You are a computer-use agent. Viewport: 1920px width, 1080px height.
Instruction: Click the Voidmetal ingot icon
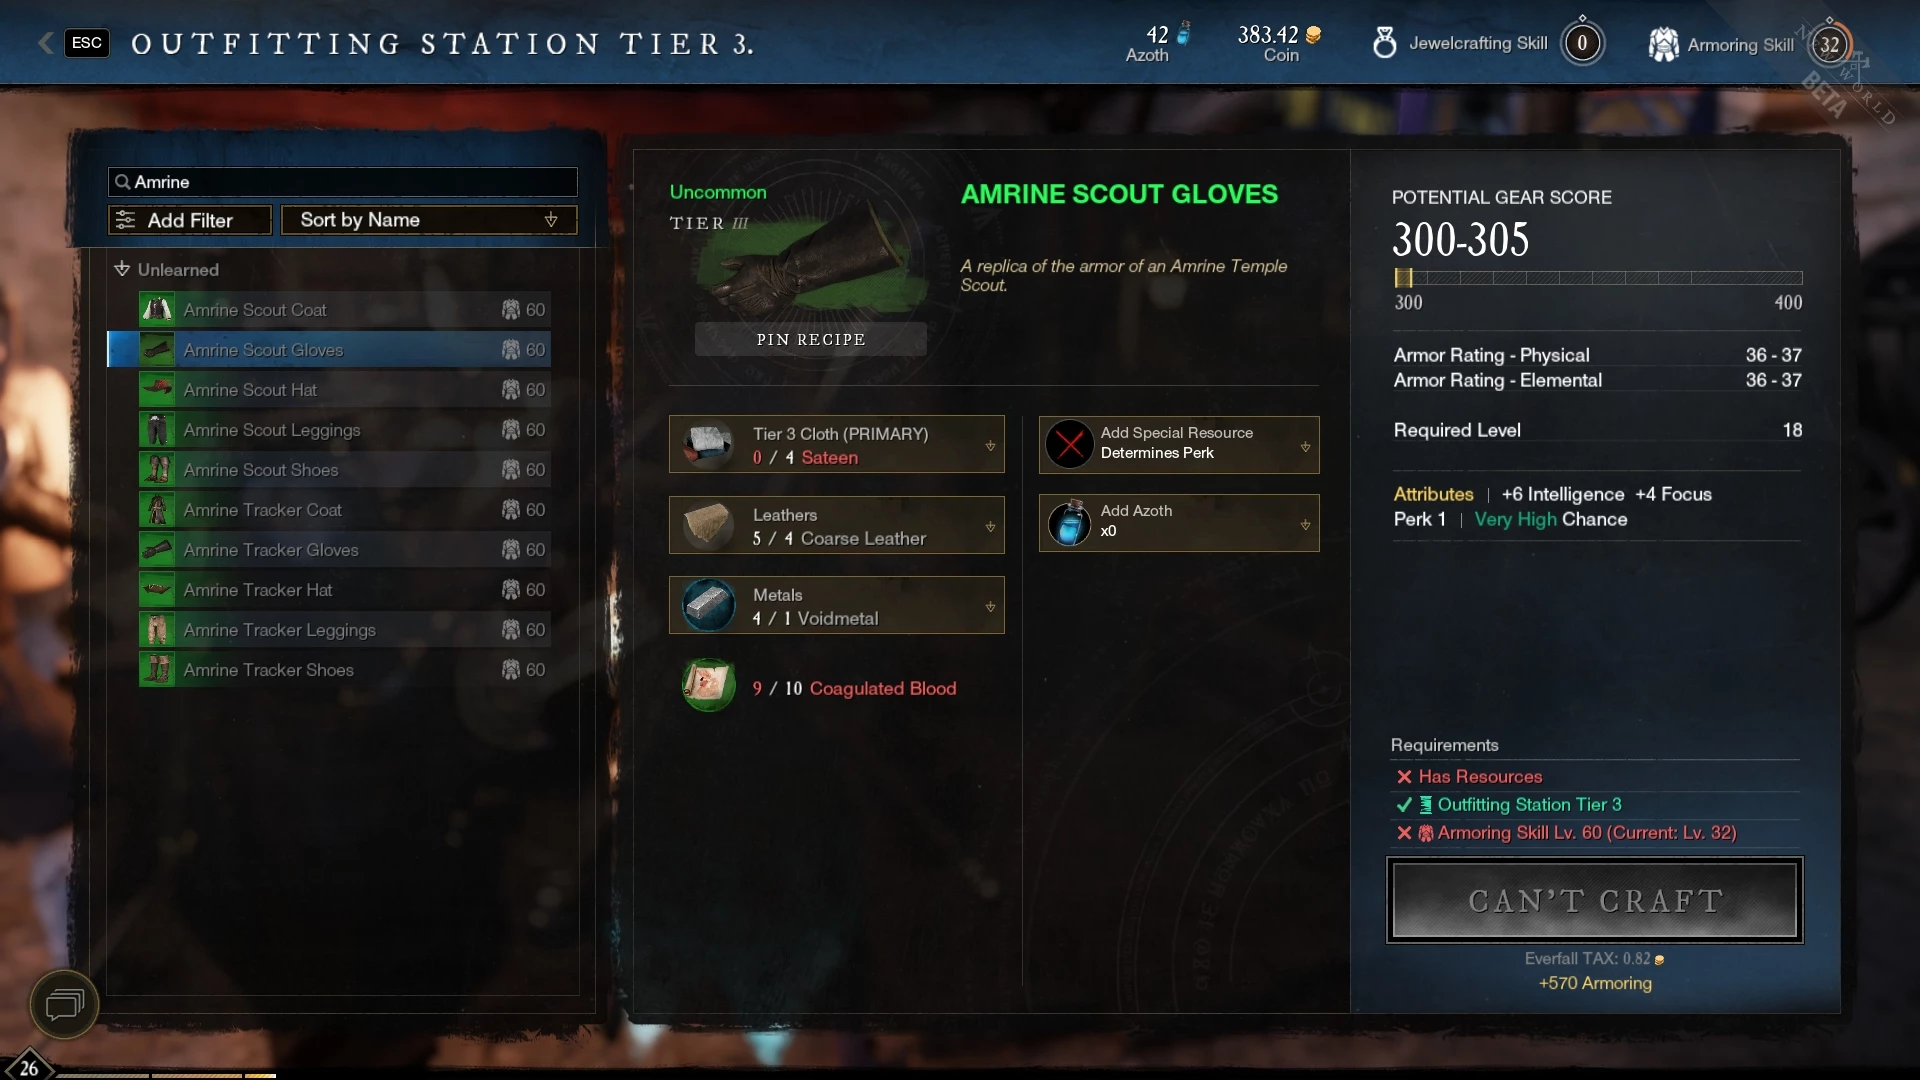709,605
